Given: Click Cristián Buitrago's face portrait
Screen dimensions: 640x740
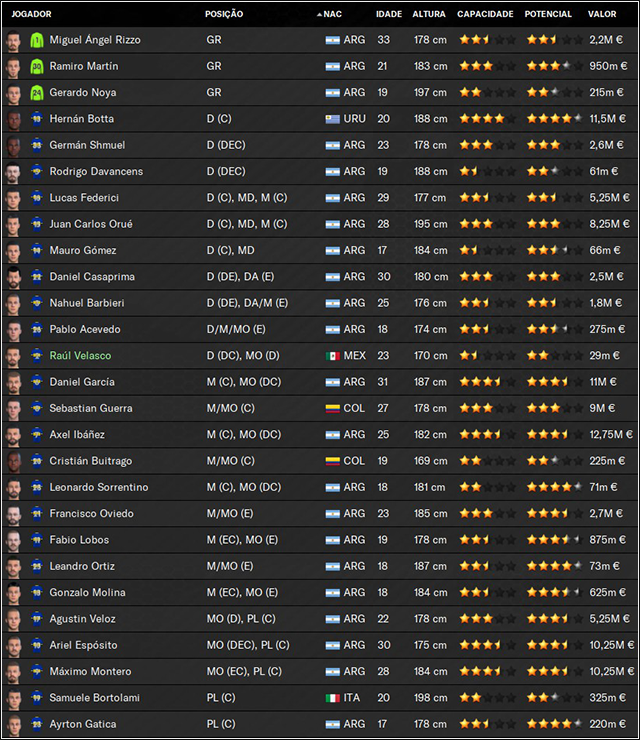Looking at the screenshot, I should click(x=13, y=462).
